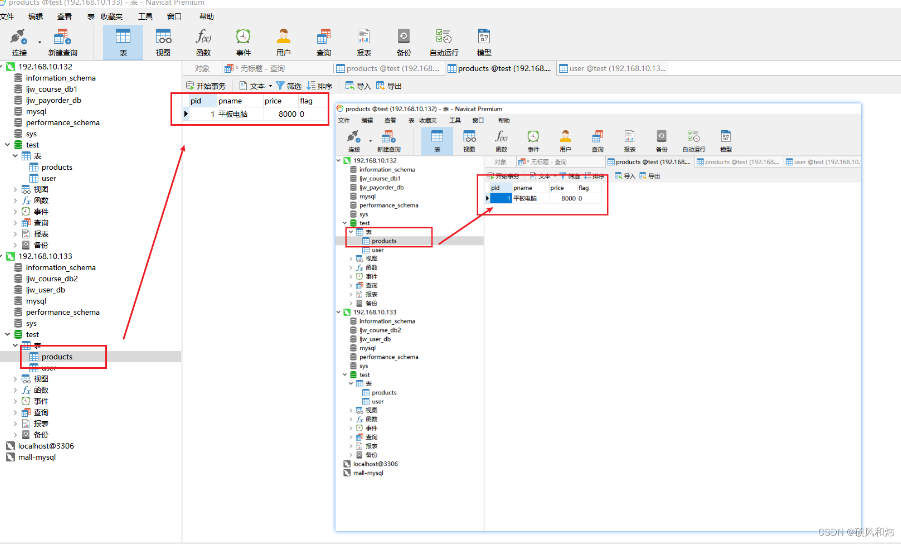Open 用户 icon in outer window toolbar
901x544 pixels.
click(283, 37)
